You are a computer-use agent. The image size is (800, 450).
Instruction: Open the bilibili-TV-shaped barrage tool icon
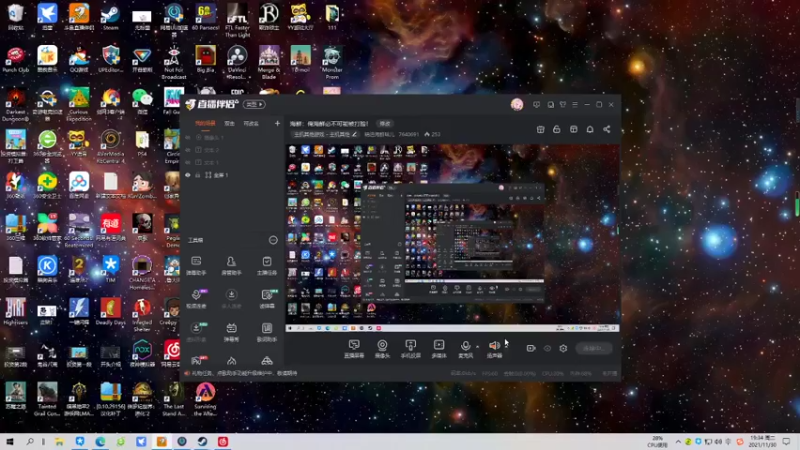(231, 332)
